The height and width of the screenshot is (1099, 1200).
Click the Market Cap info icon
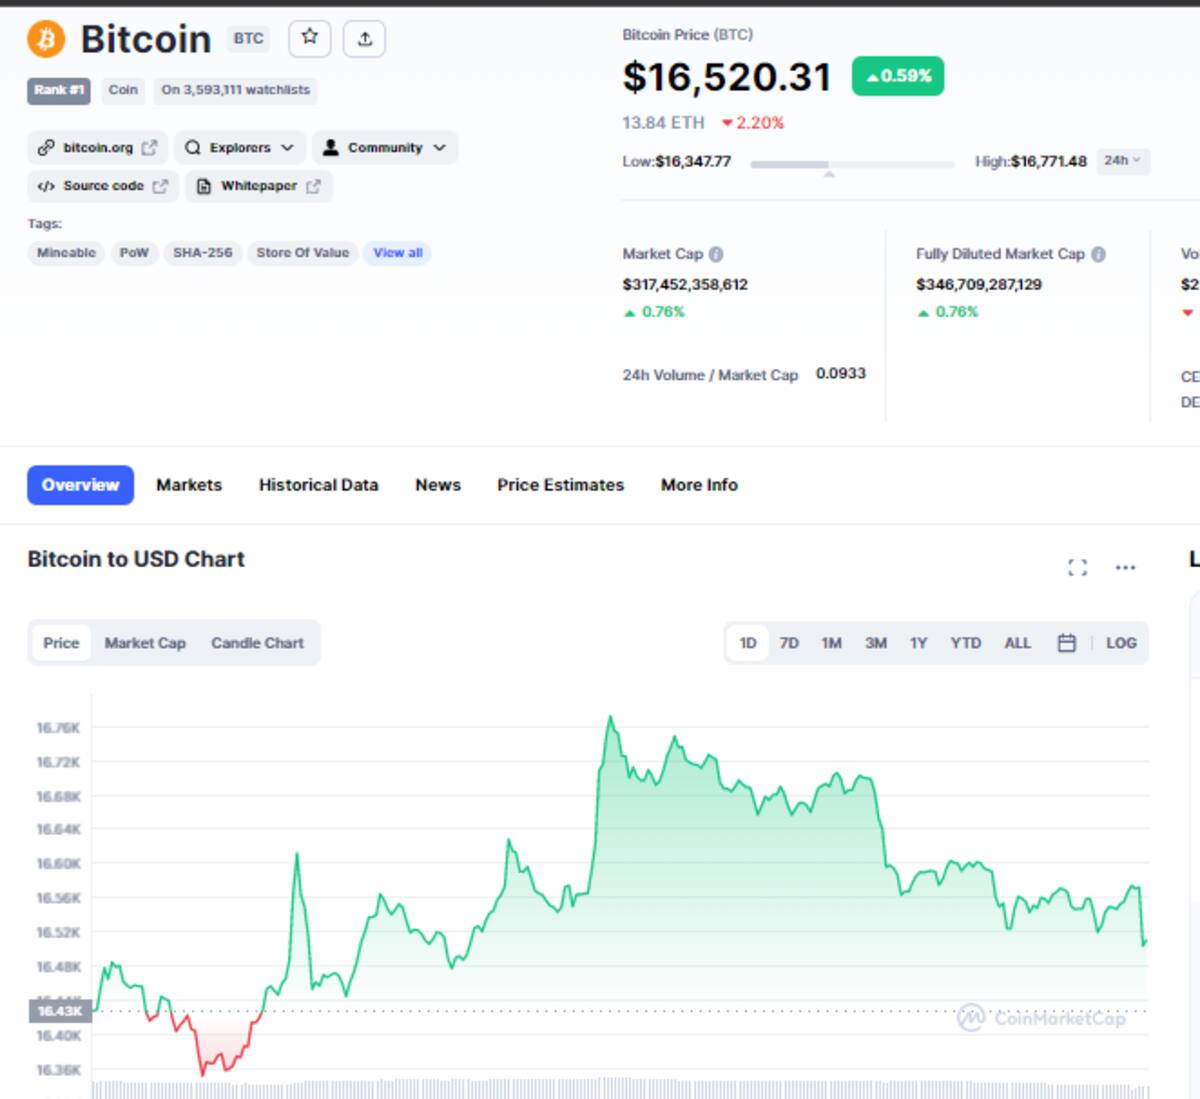pos(716,254)
